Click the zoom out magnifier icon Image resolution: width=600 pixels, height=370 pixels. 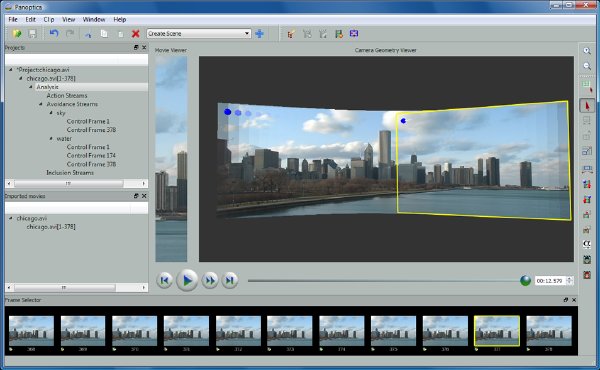click(x=587, y=66)
